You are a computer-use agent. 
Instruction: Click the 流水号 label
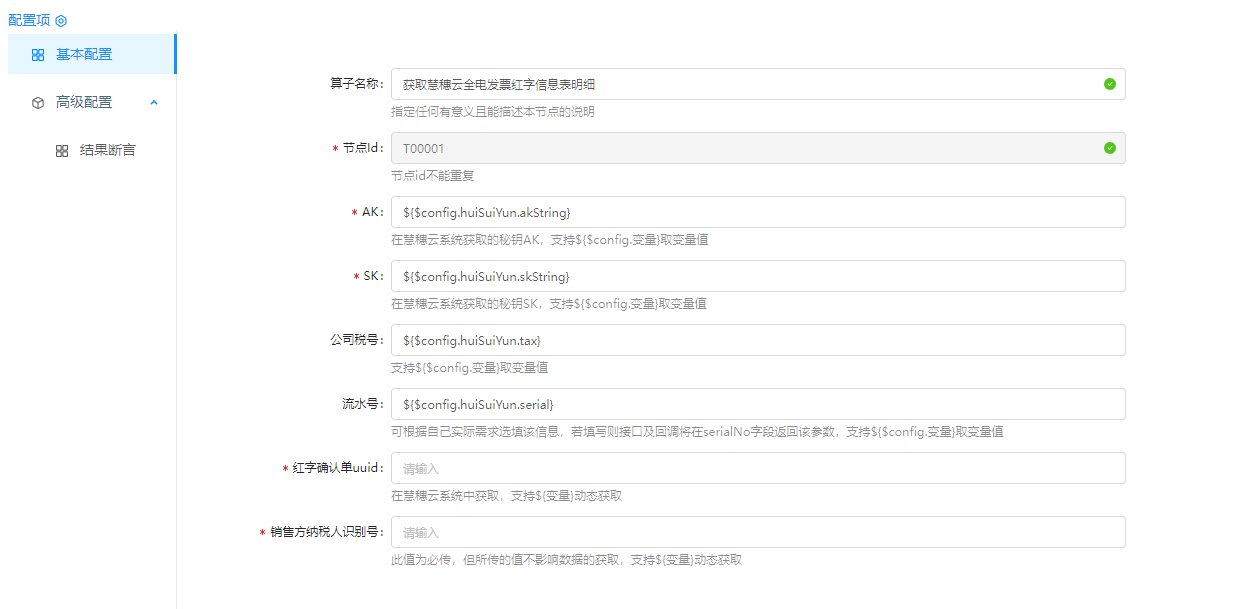click(x=363, y=404)
